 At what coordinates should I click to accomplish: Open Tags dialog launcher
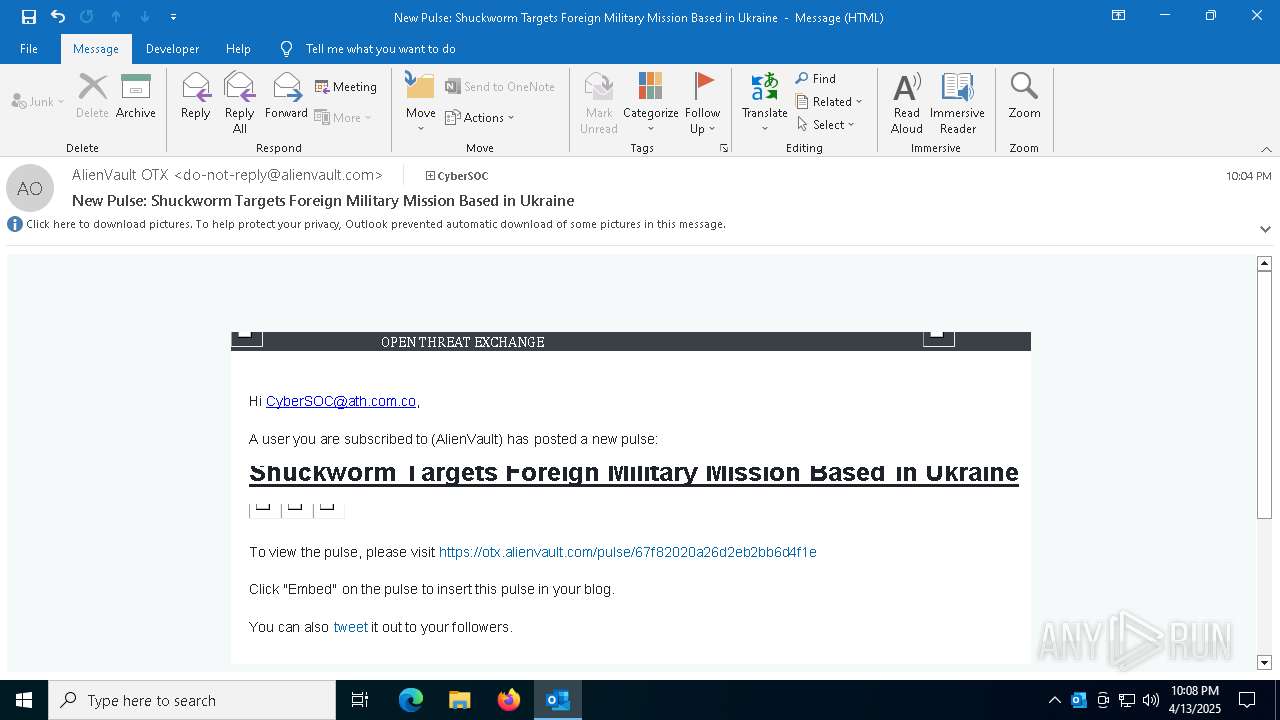(723, 148)
